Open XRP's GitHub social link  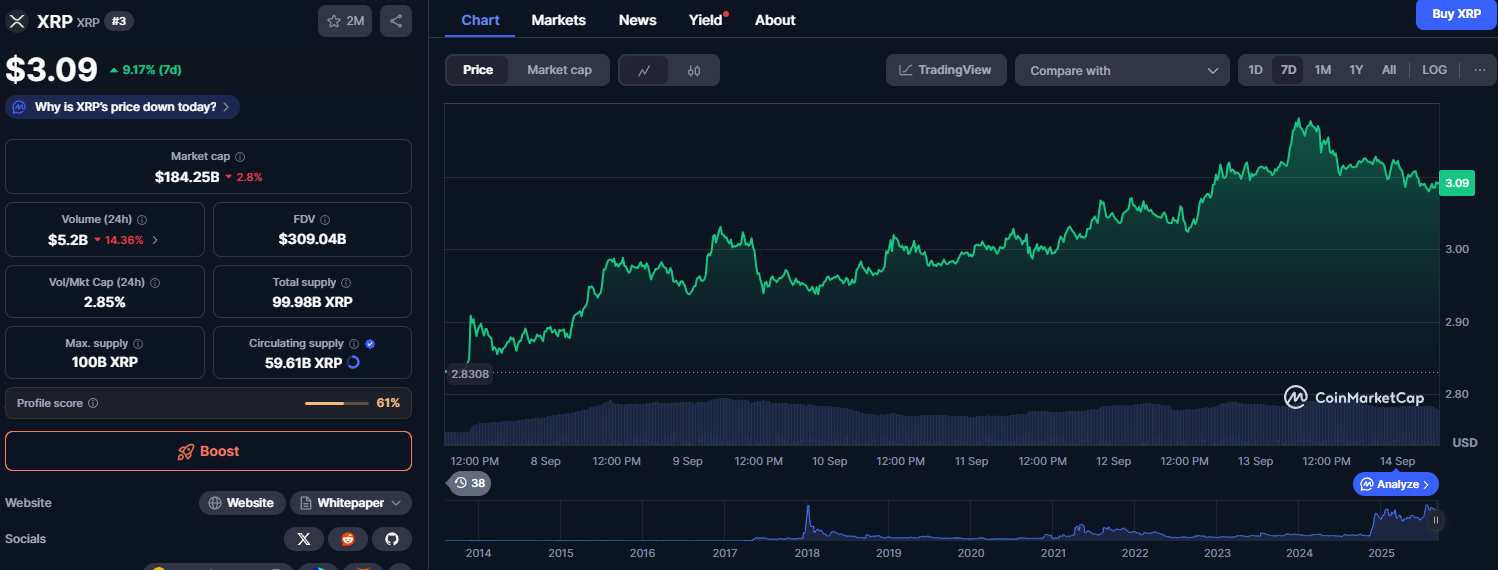pos(392,539)
